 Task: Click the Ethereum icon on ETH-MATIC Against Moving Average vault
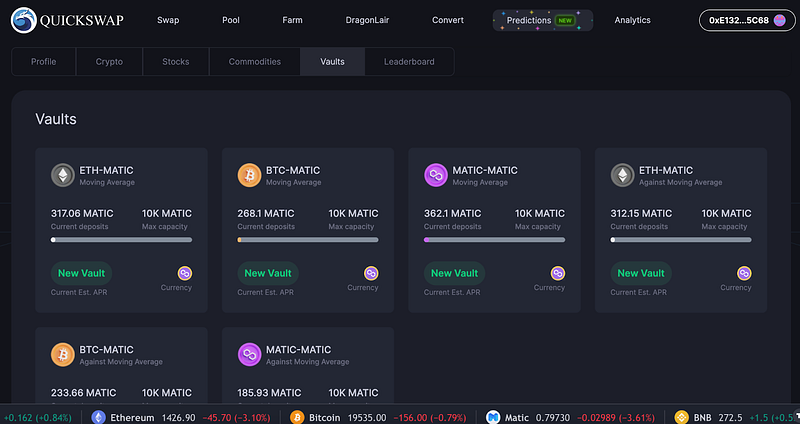tap(622, 176)
